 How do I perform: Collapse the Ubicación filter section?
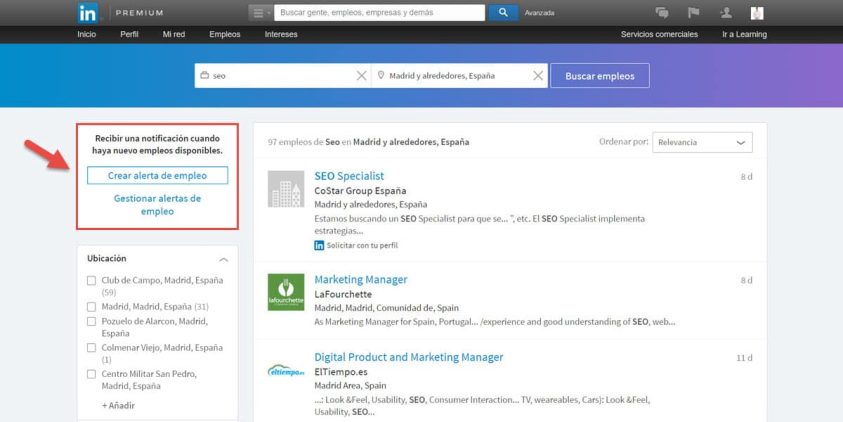[224, 260]
